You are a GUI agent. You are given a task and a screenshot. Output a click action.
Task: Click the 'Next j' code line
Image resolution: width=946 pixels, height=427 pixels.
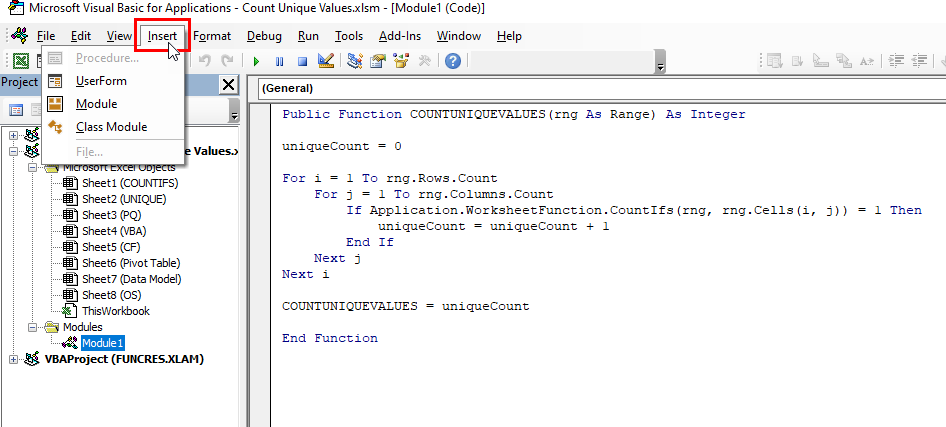[337, 258]
